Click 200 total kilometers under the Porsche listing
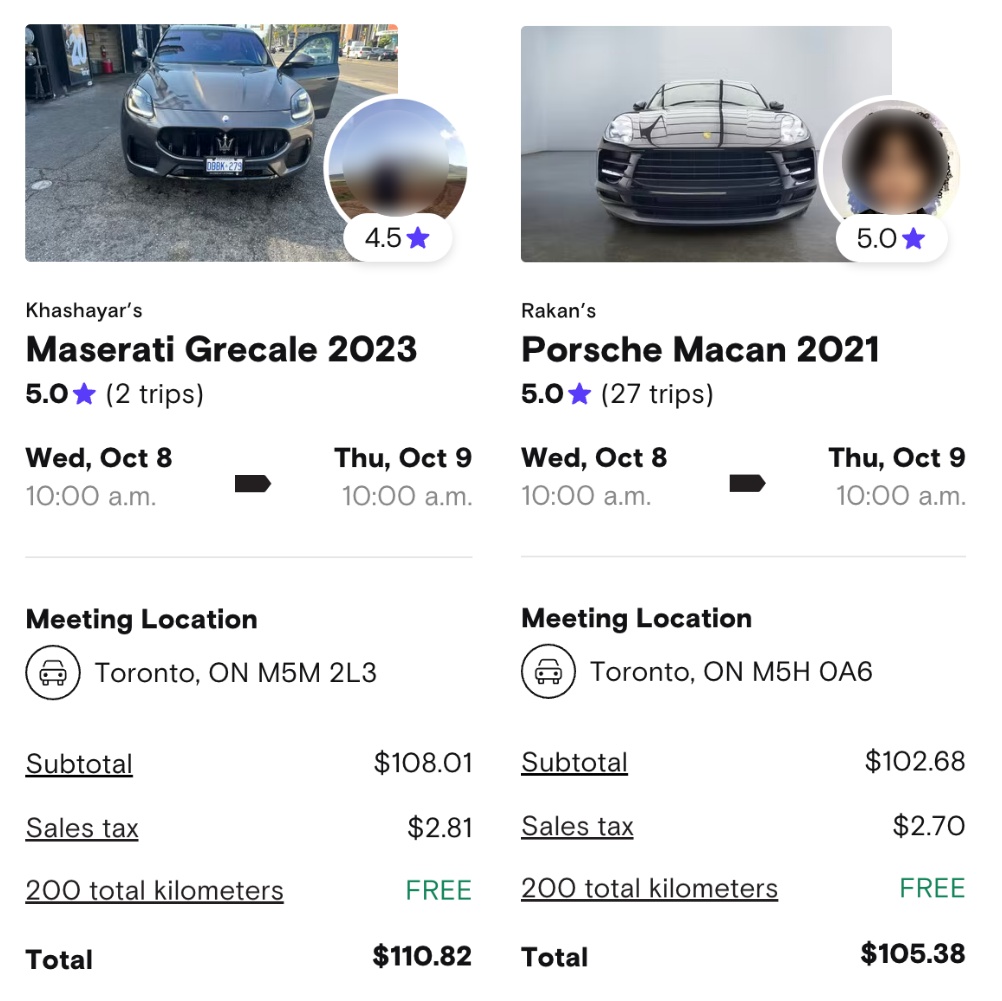This screenshot has width=1002, height=1001. (x=649, y=887)
